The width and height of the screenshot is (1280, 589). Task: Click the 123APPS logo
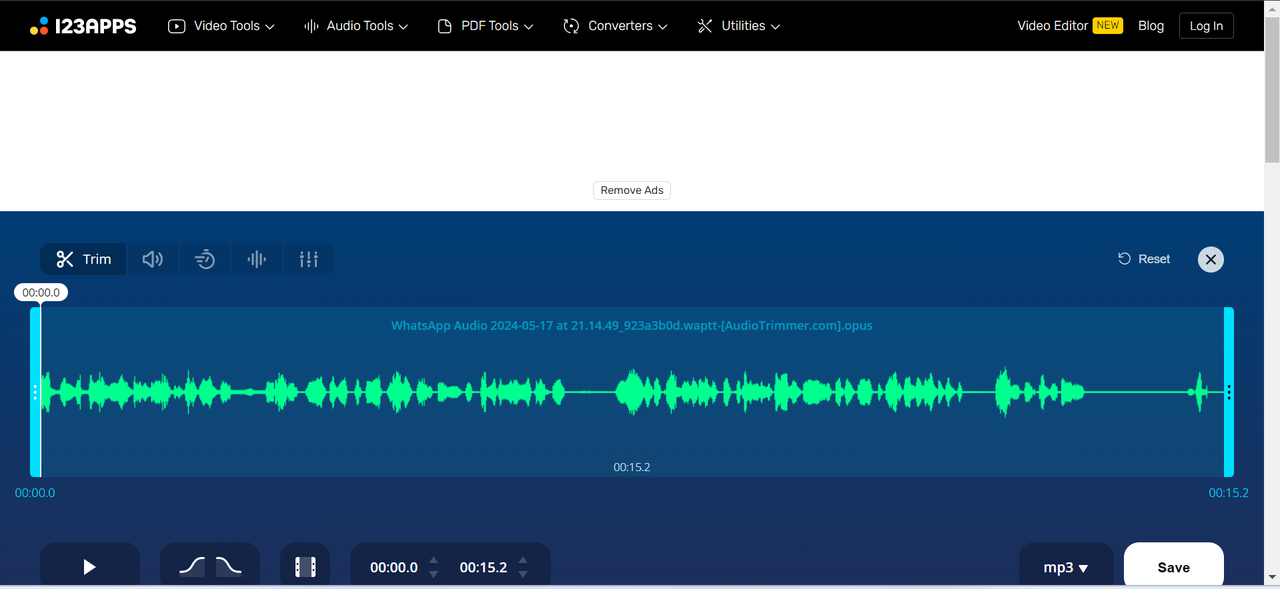83,26
